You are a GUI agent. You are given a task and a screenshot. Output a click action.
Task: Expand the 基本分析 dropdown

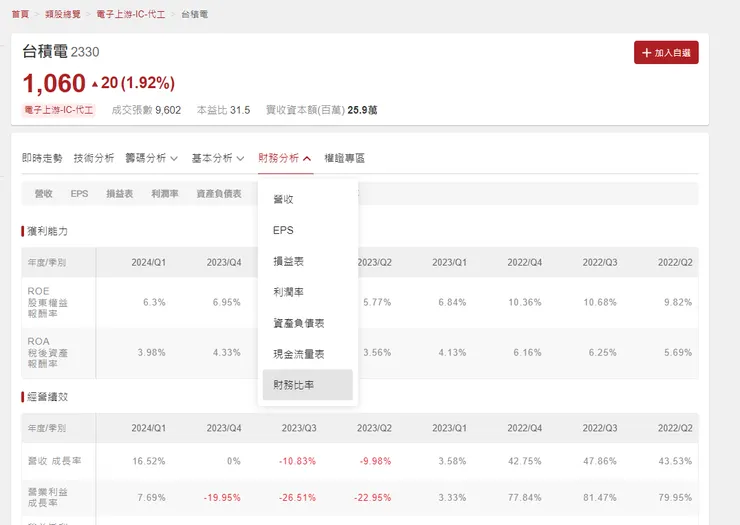(218, 158)
